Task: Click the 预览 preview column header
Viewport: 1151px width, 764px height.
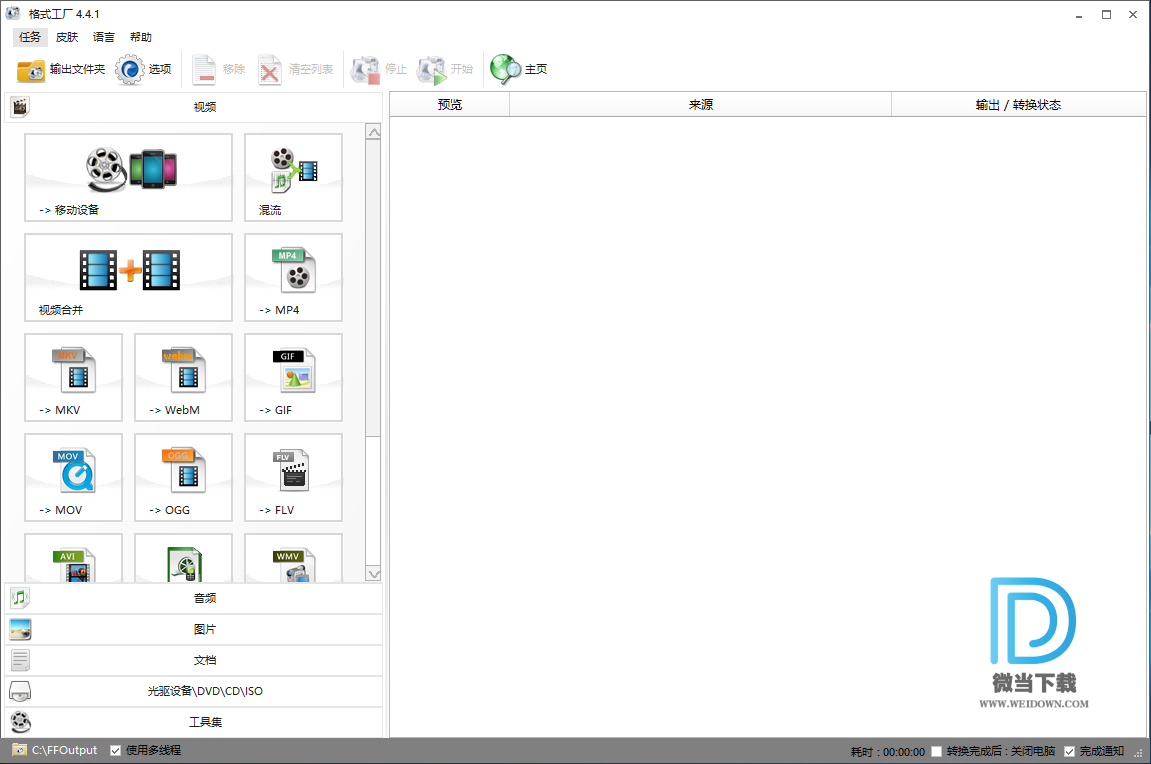Action: point(450,104)
